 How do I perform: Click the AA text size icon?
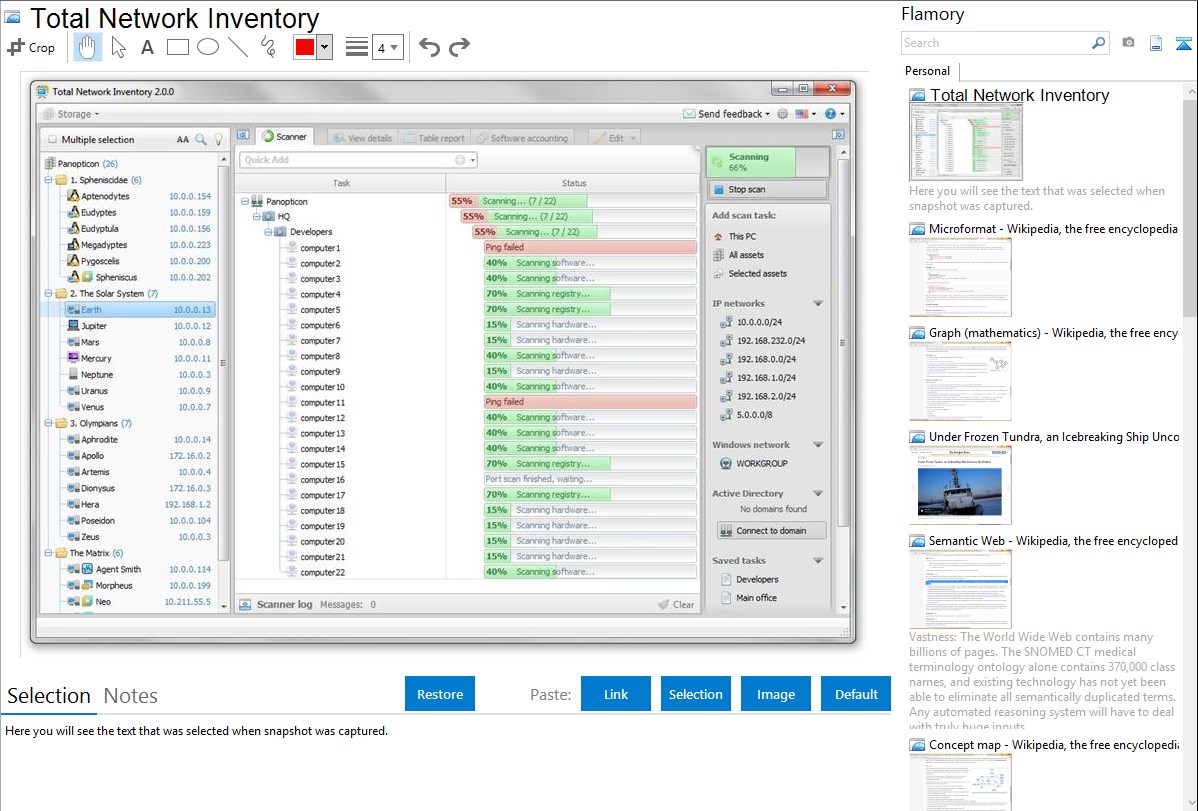point(183,140)
